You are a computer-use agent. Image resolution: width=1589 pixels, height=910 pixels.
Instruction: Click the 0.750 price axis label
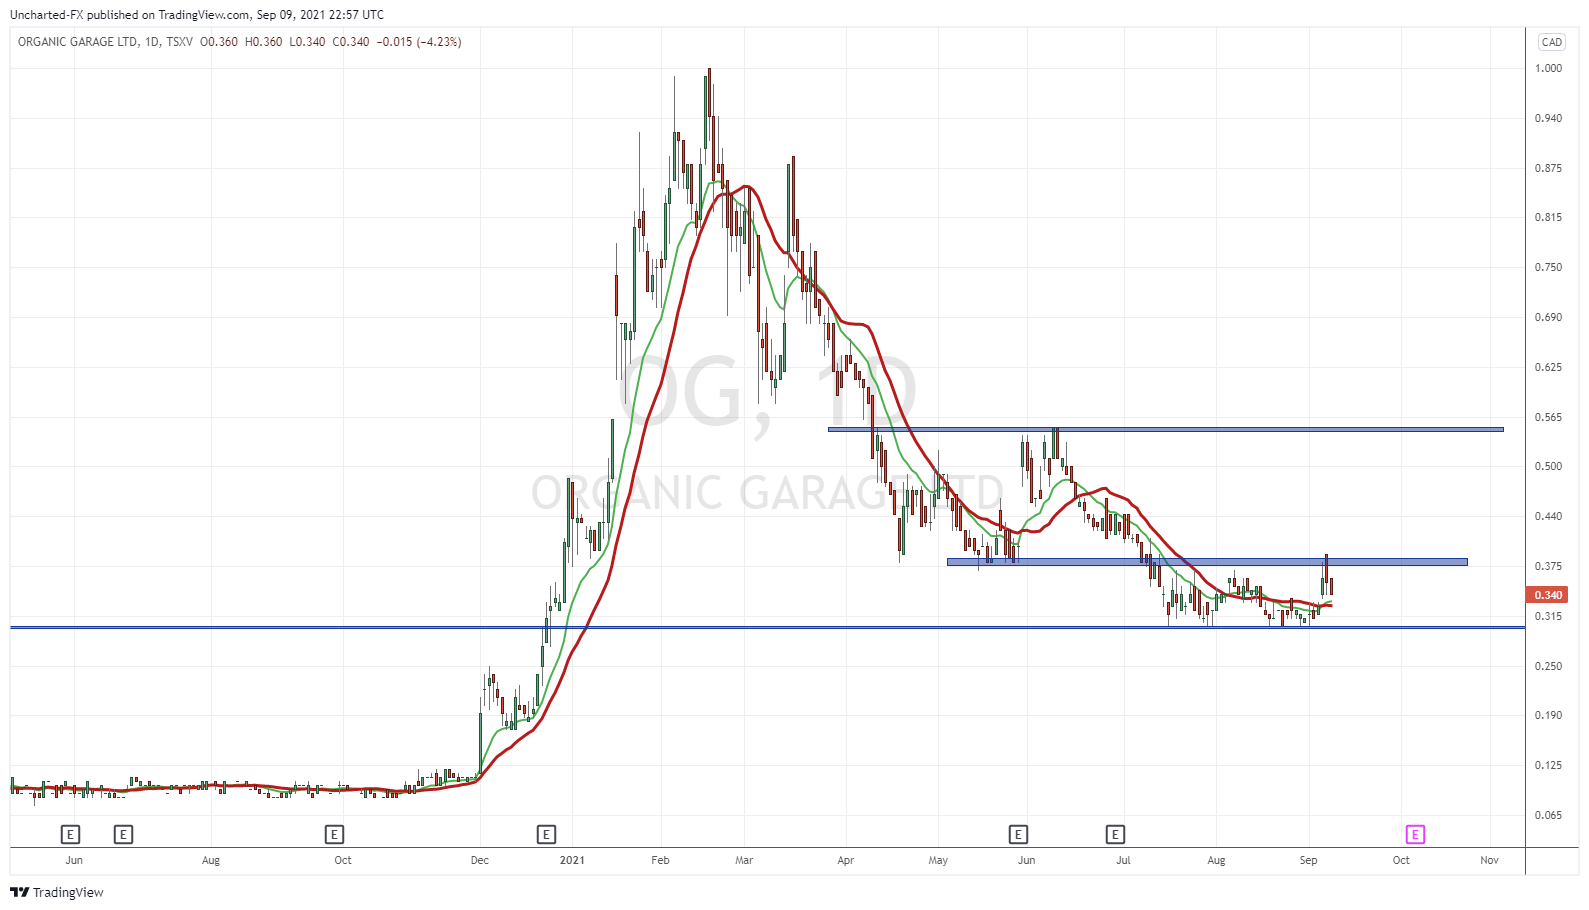tap(1548, 267)
